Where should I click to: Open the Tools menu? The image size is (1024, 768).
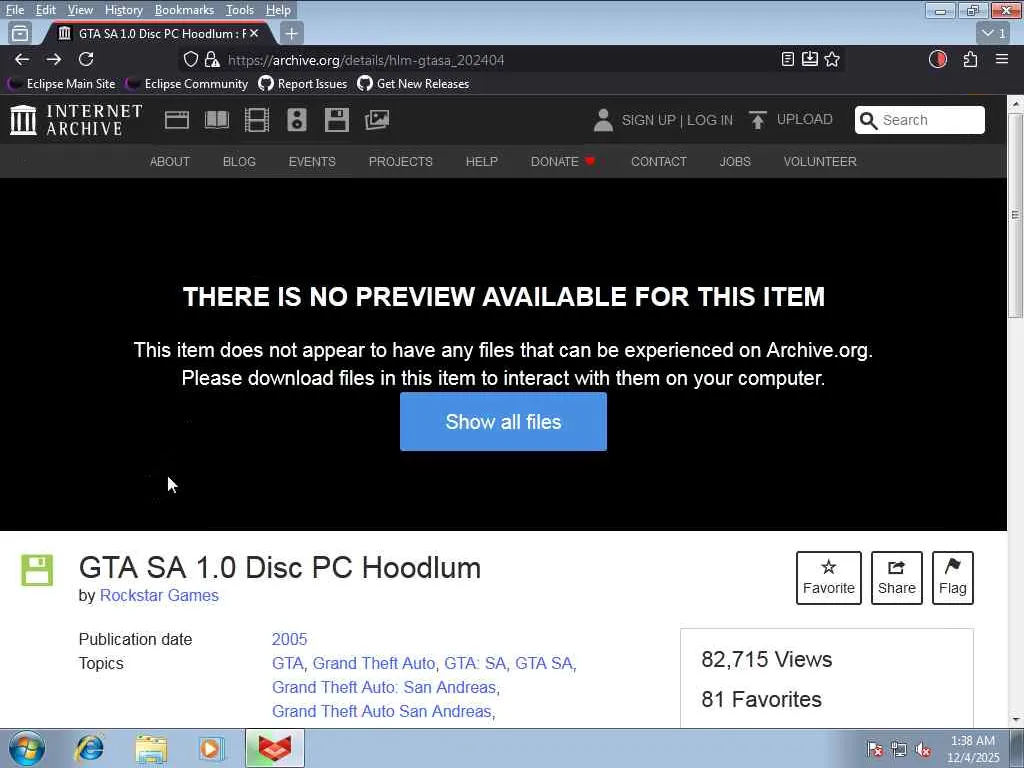pyautogui.click(x=240, y=10)
